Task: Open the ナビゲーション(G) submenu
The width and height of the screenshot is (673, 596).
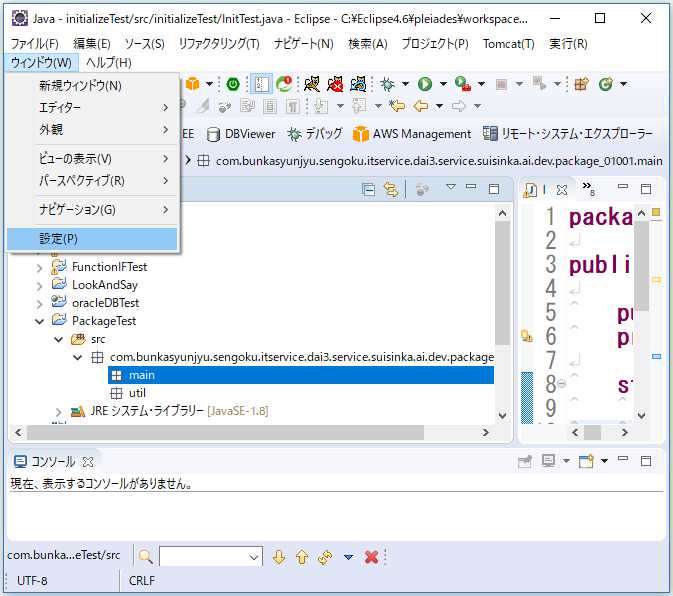Action: point(92,210)
